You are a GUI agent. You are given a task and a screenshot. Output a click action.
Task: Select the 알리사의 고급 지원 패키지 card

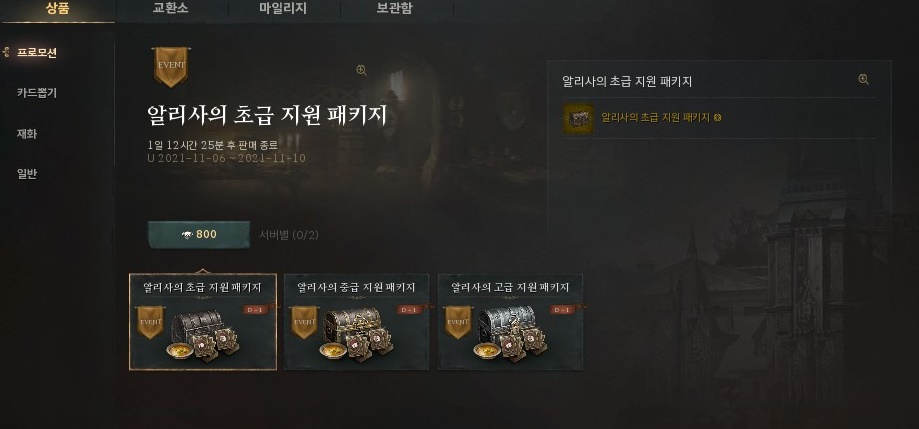(x=510, y=322)
